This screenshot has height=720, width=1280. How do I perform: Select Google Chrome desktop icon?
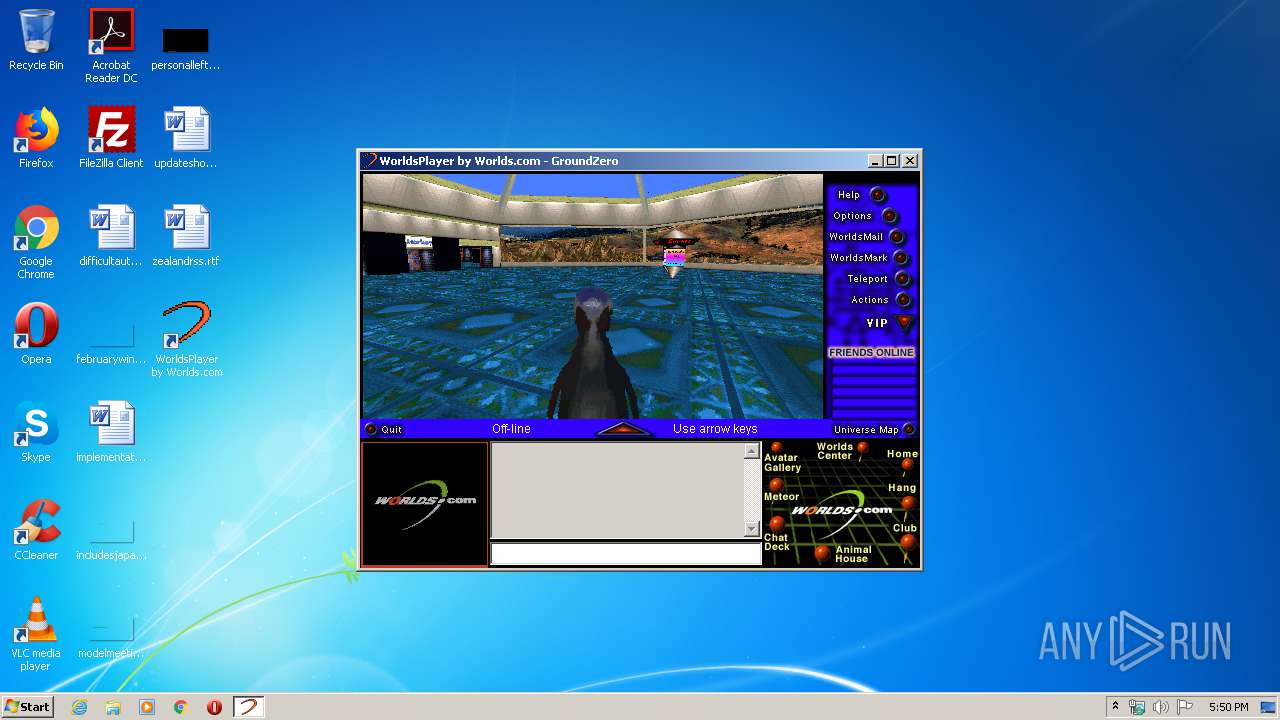[x=36, y=243]
